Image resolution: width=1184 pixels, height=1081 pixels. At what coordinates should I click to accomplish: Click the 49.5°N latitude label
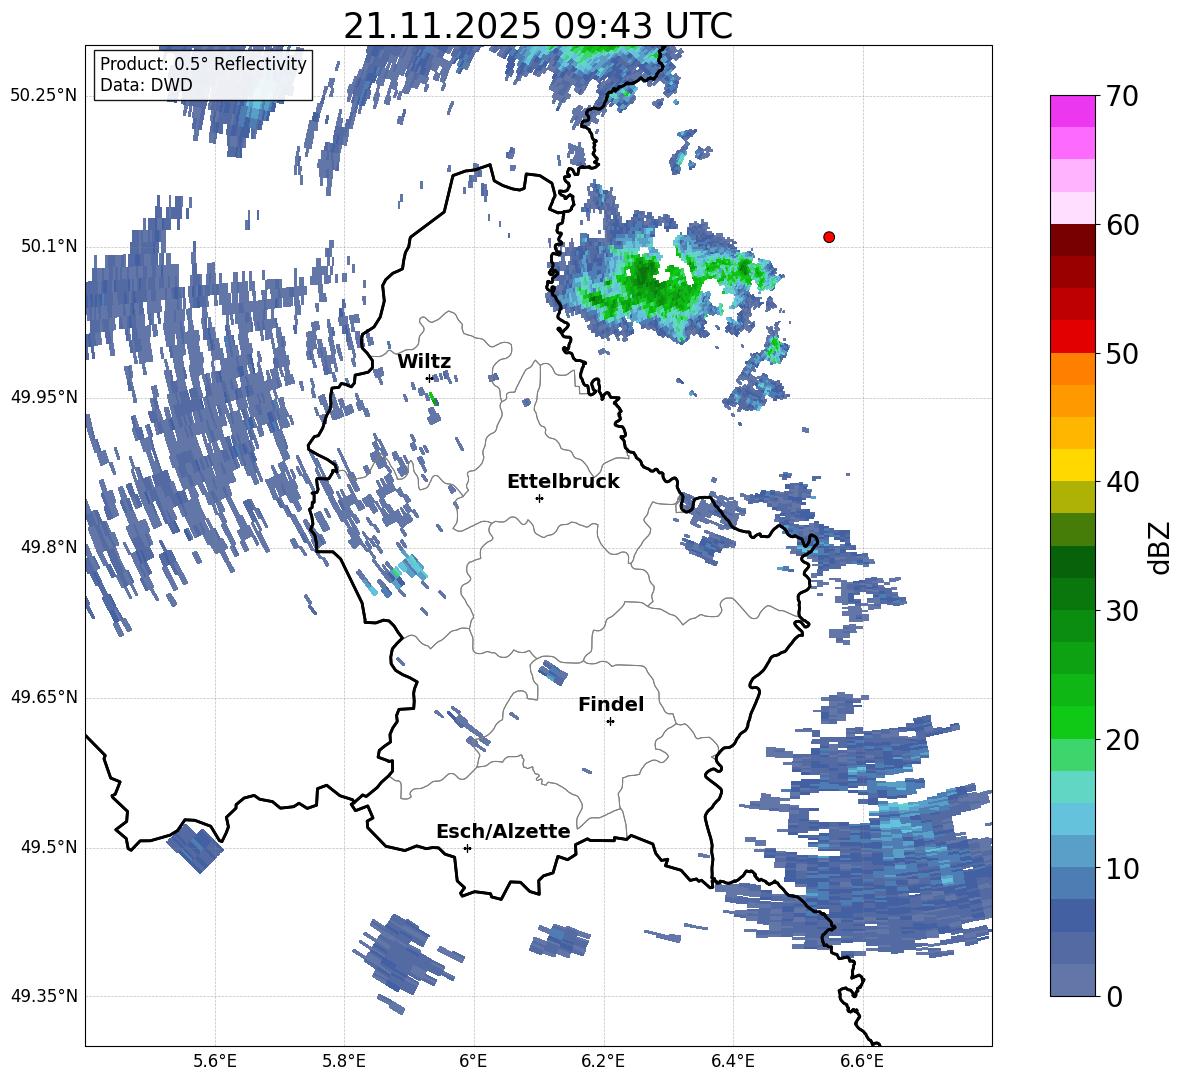tap(49, 847)
